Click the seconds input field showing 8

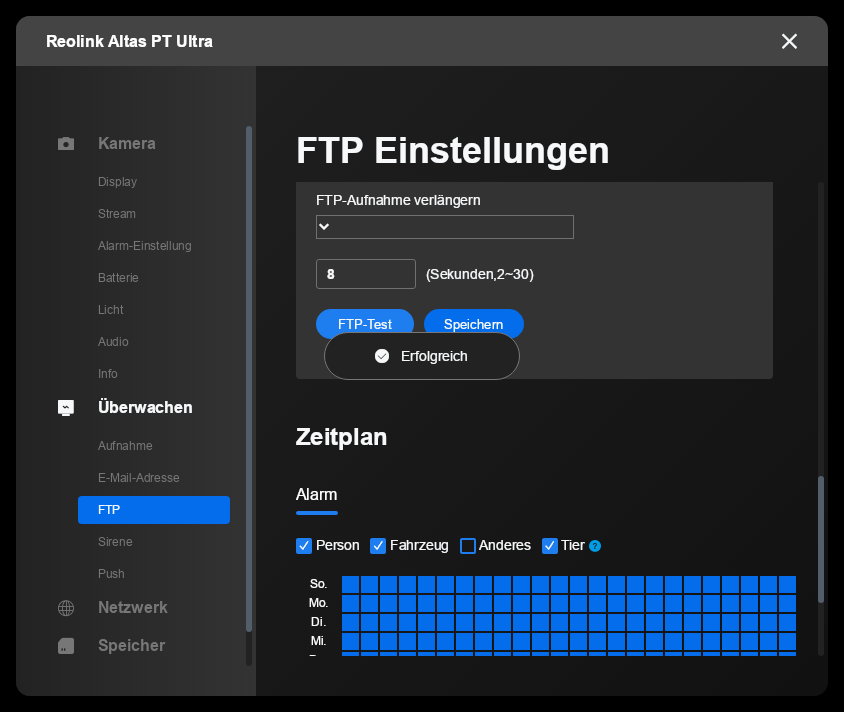[x=365, y=274]
